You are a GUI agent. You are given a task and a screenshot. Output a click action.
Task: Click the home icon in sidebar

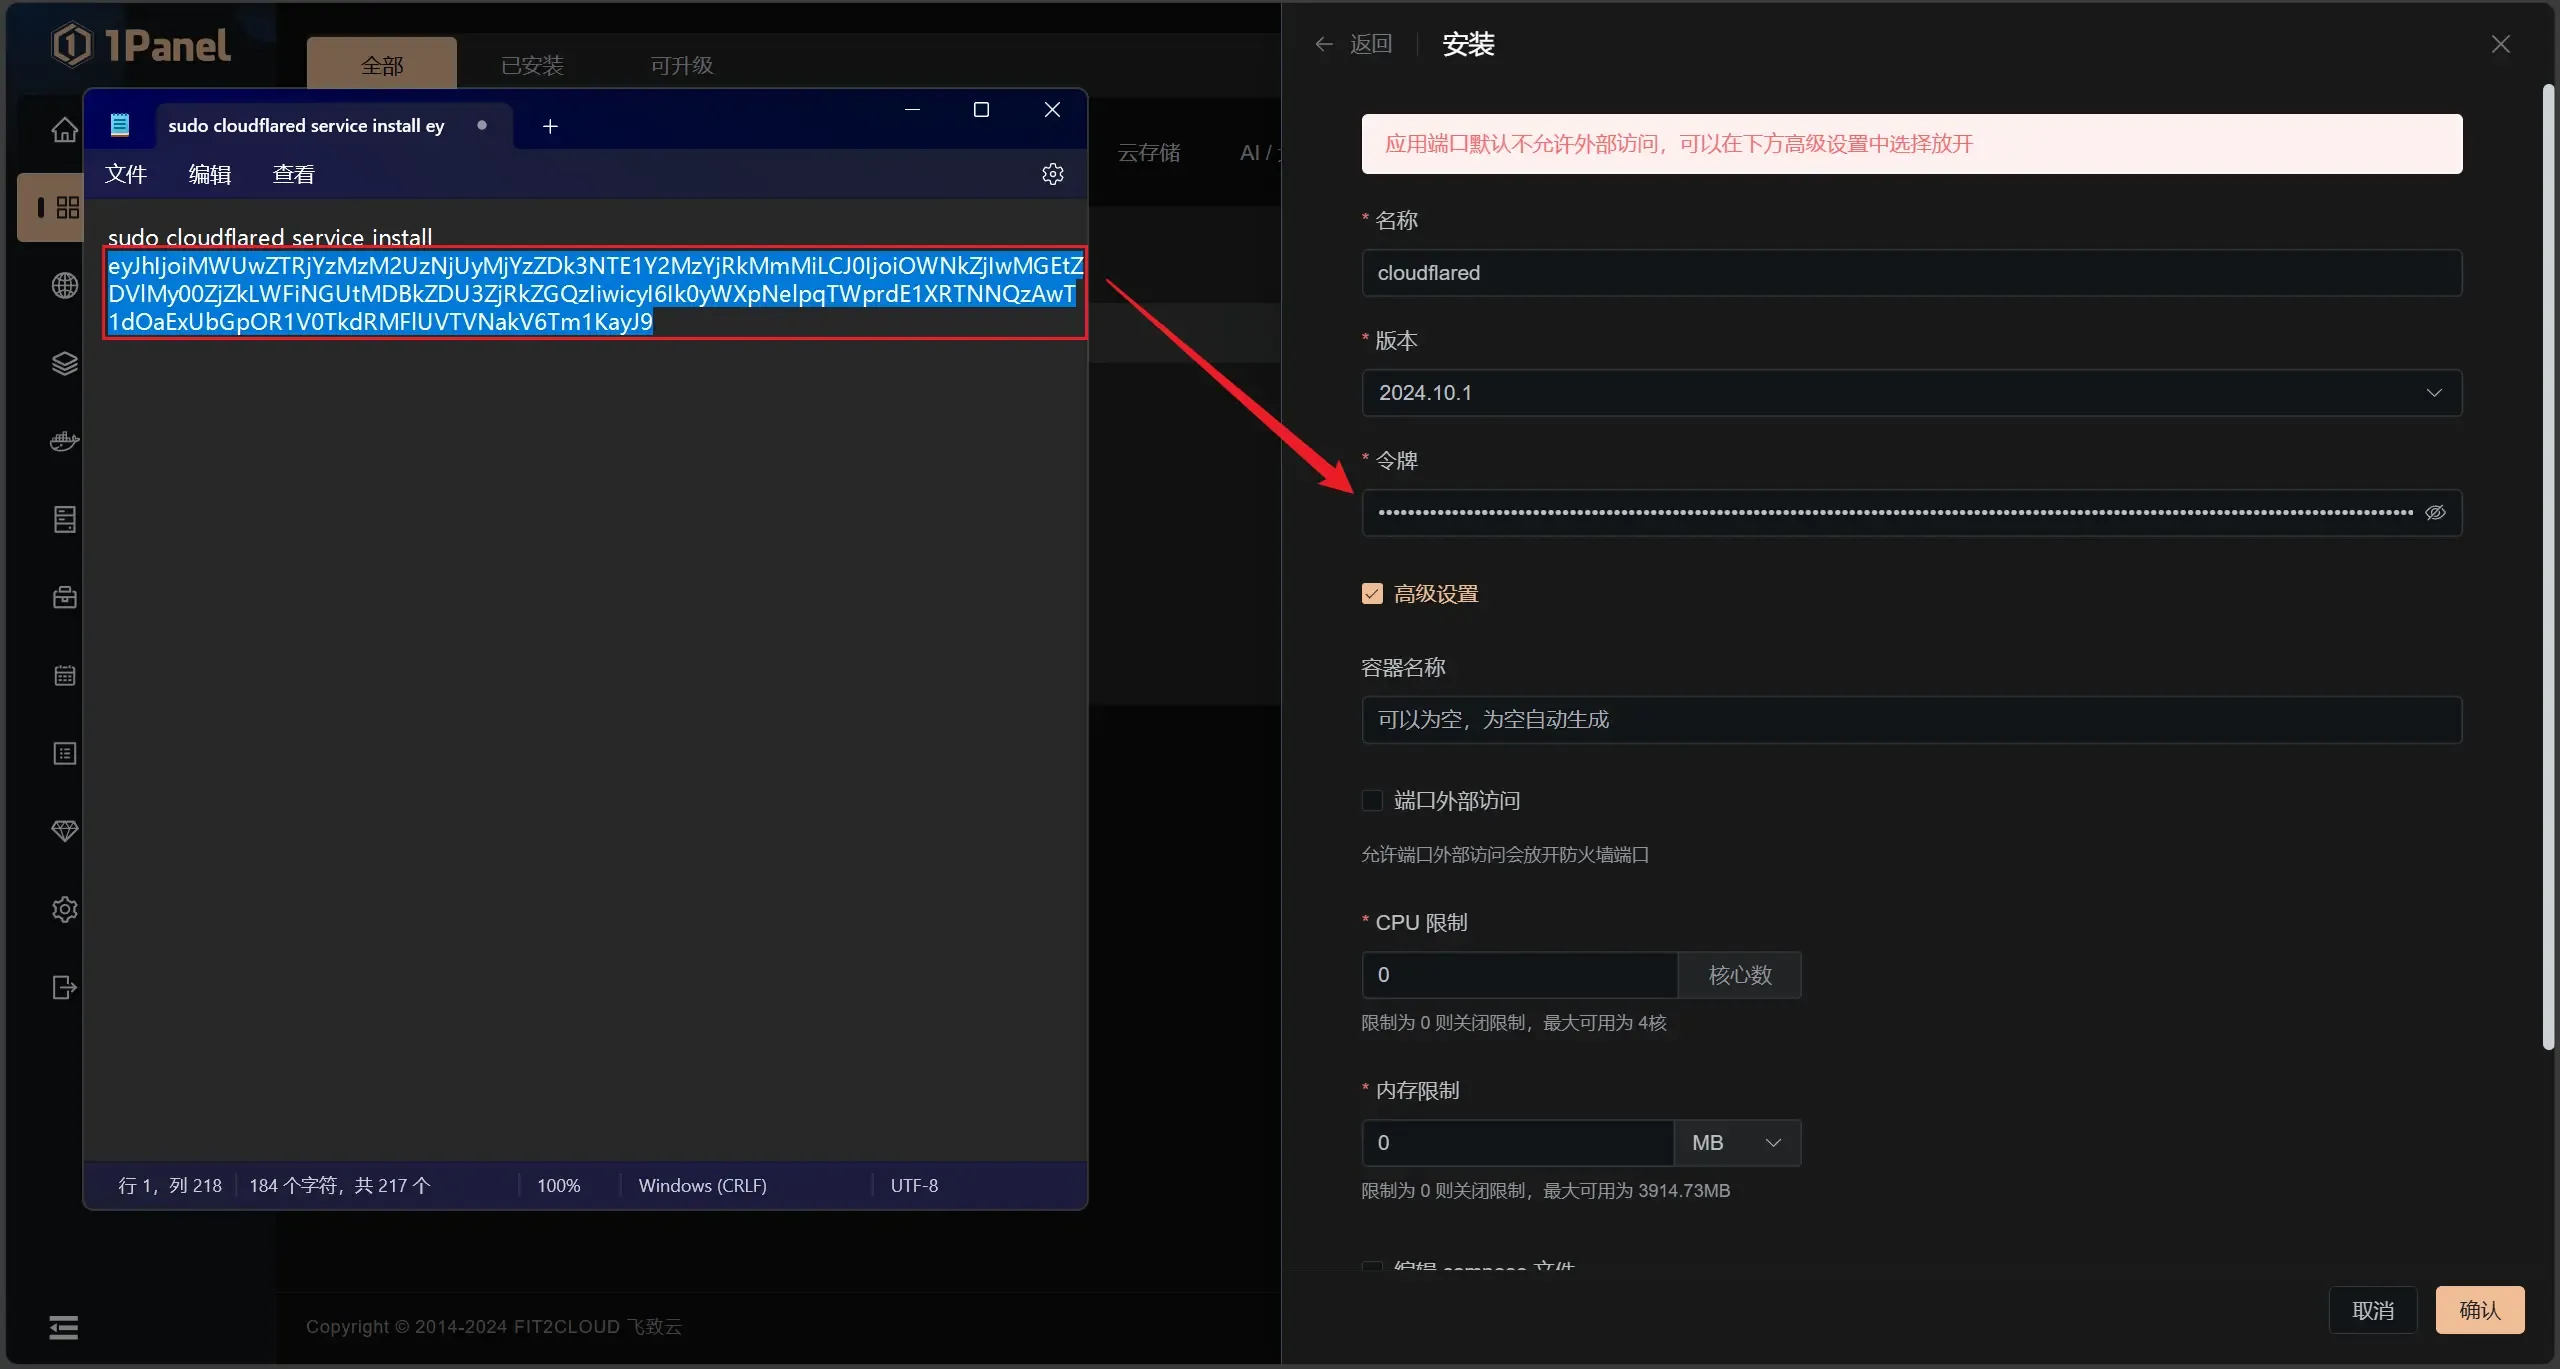click(65, 130)
